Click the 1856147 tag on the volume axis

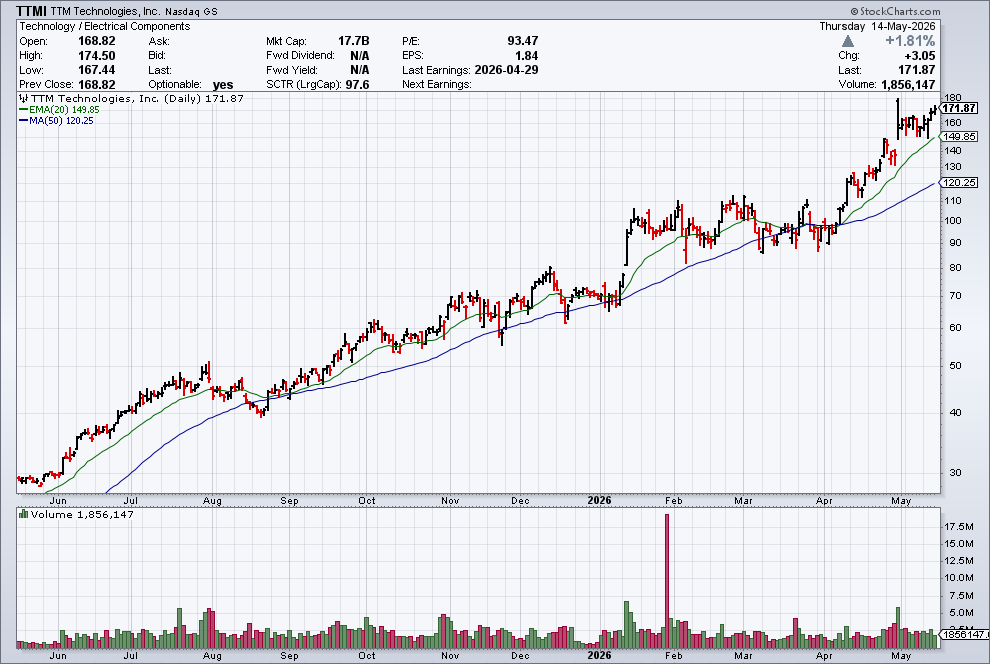[965, 634]
